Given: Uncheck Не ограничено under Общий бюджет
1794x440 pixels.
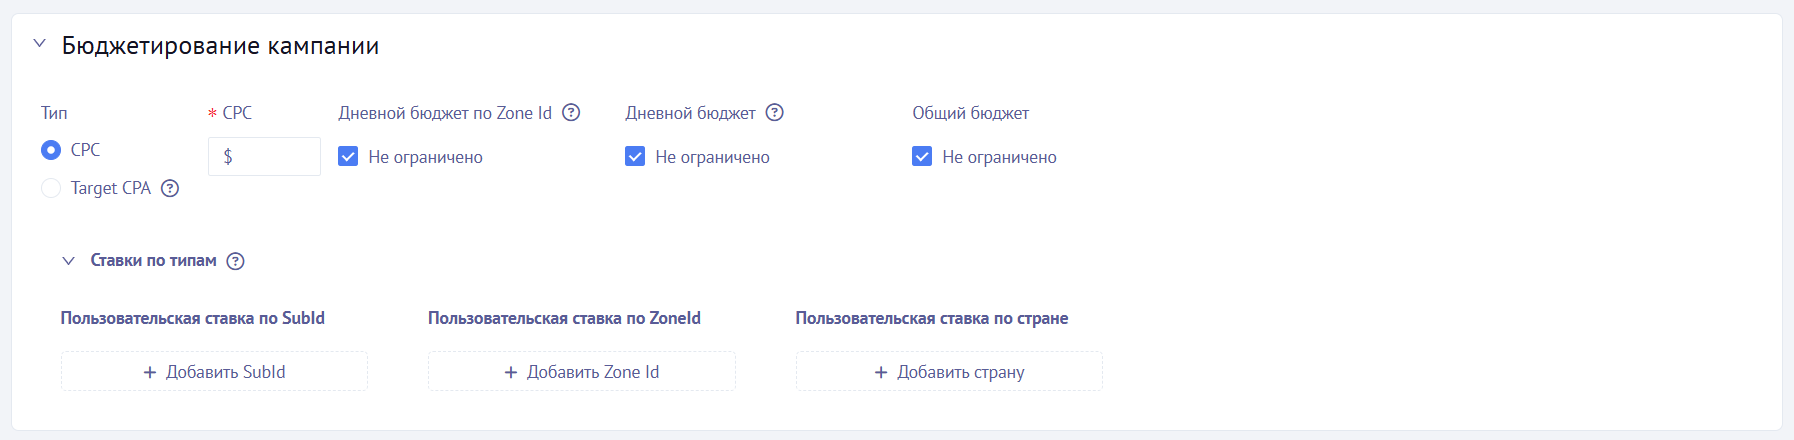Looking at the screenshot, I should pyautogui.click(x=922, y=157).
